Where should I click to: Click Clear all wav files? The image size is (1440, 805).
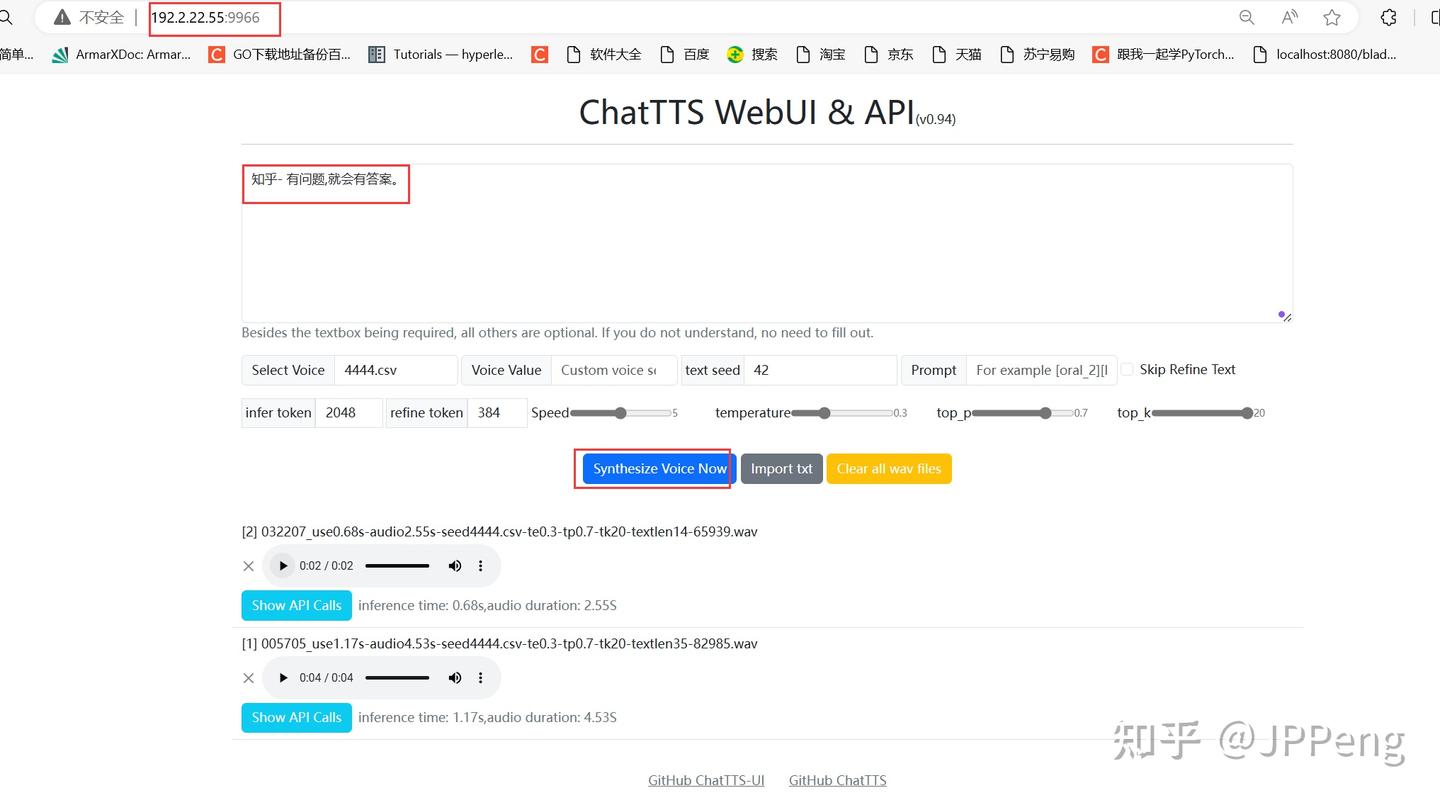coord(888,468)
